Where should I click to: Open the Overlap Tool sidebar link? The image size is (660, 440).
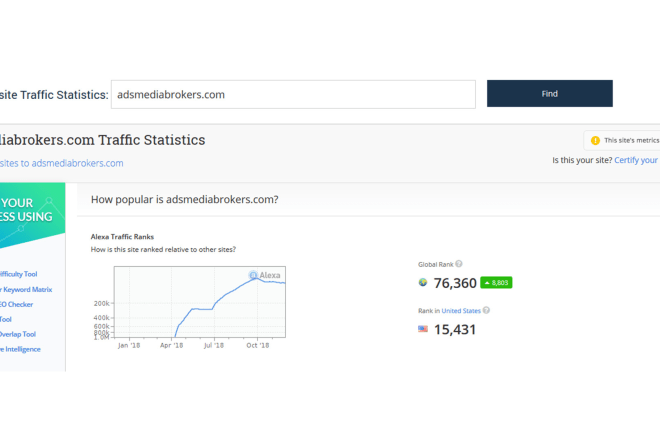click(18, 334)
